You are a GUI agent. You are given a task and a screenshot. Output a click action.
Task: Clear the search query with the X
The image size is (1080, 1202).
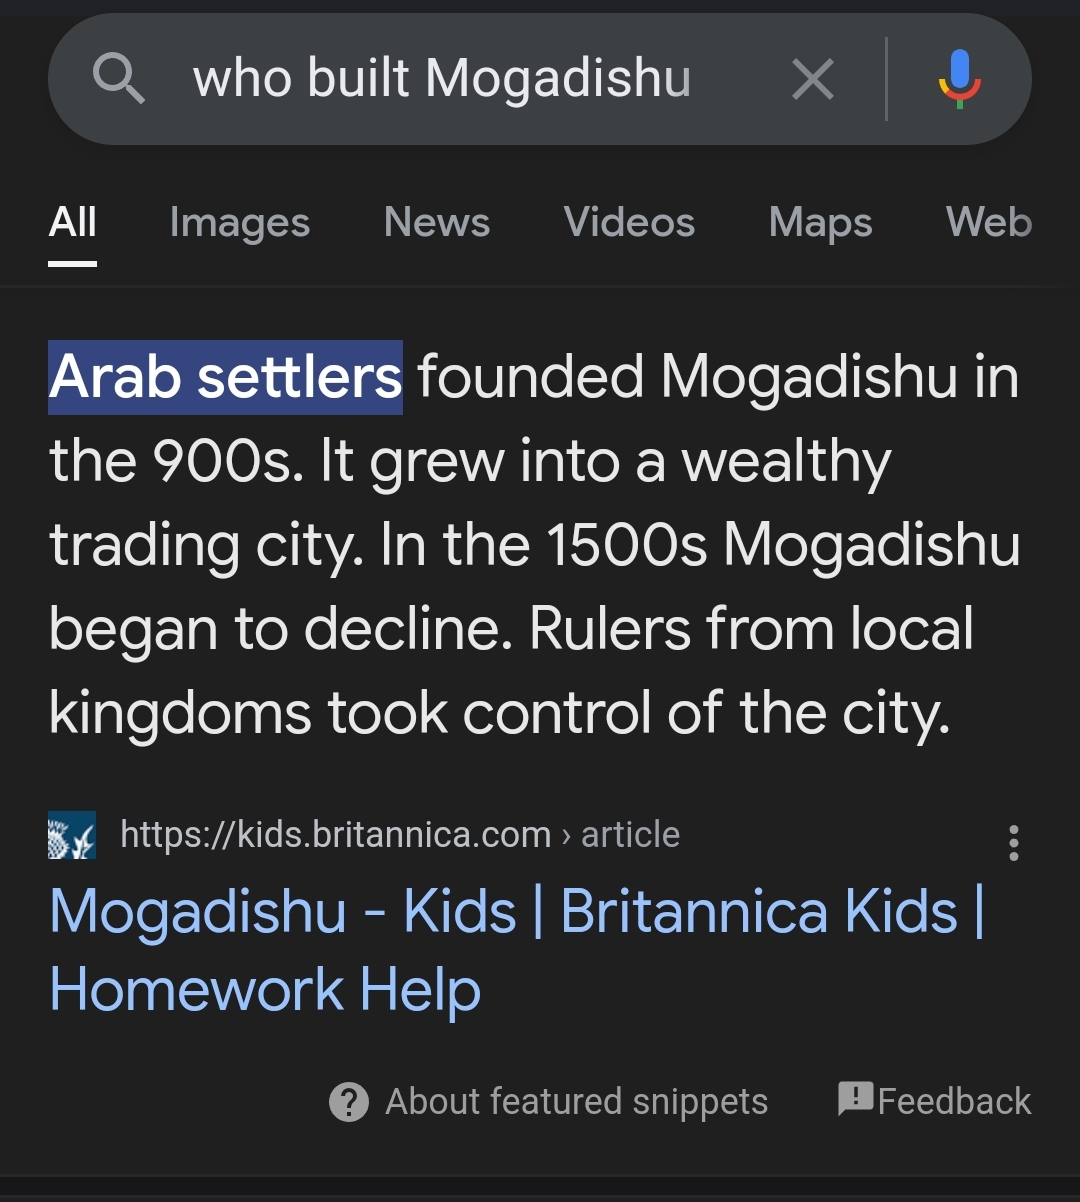812,79
